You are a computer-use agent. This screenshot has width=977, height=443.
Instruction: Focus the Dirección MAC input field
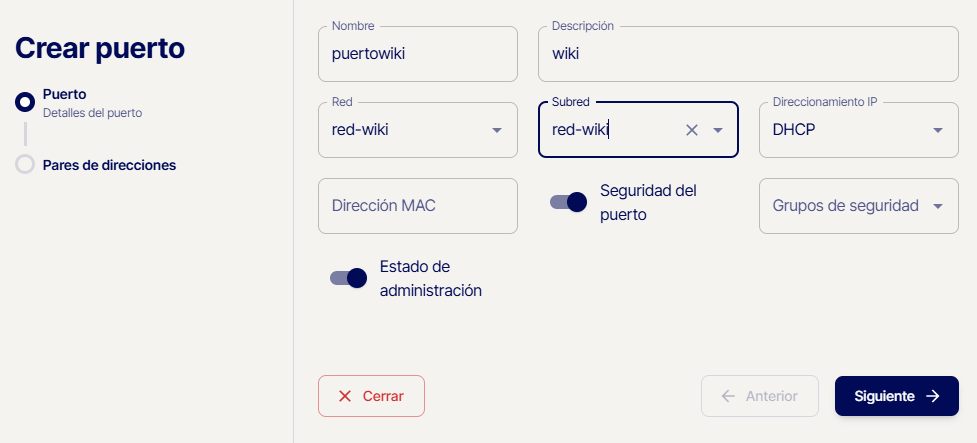point(417,206)
